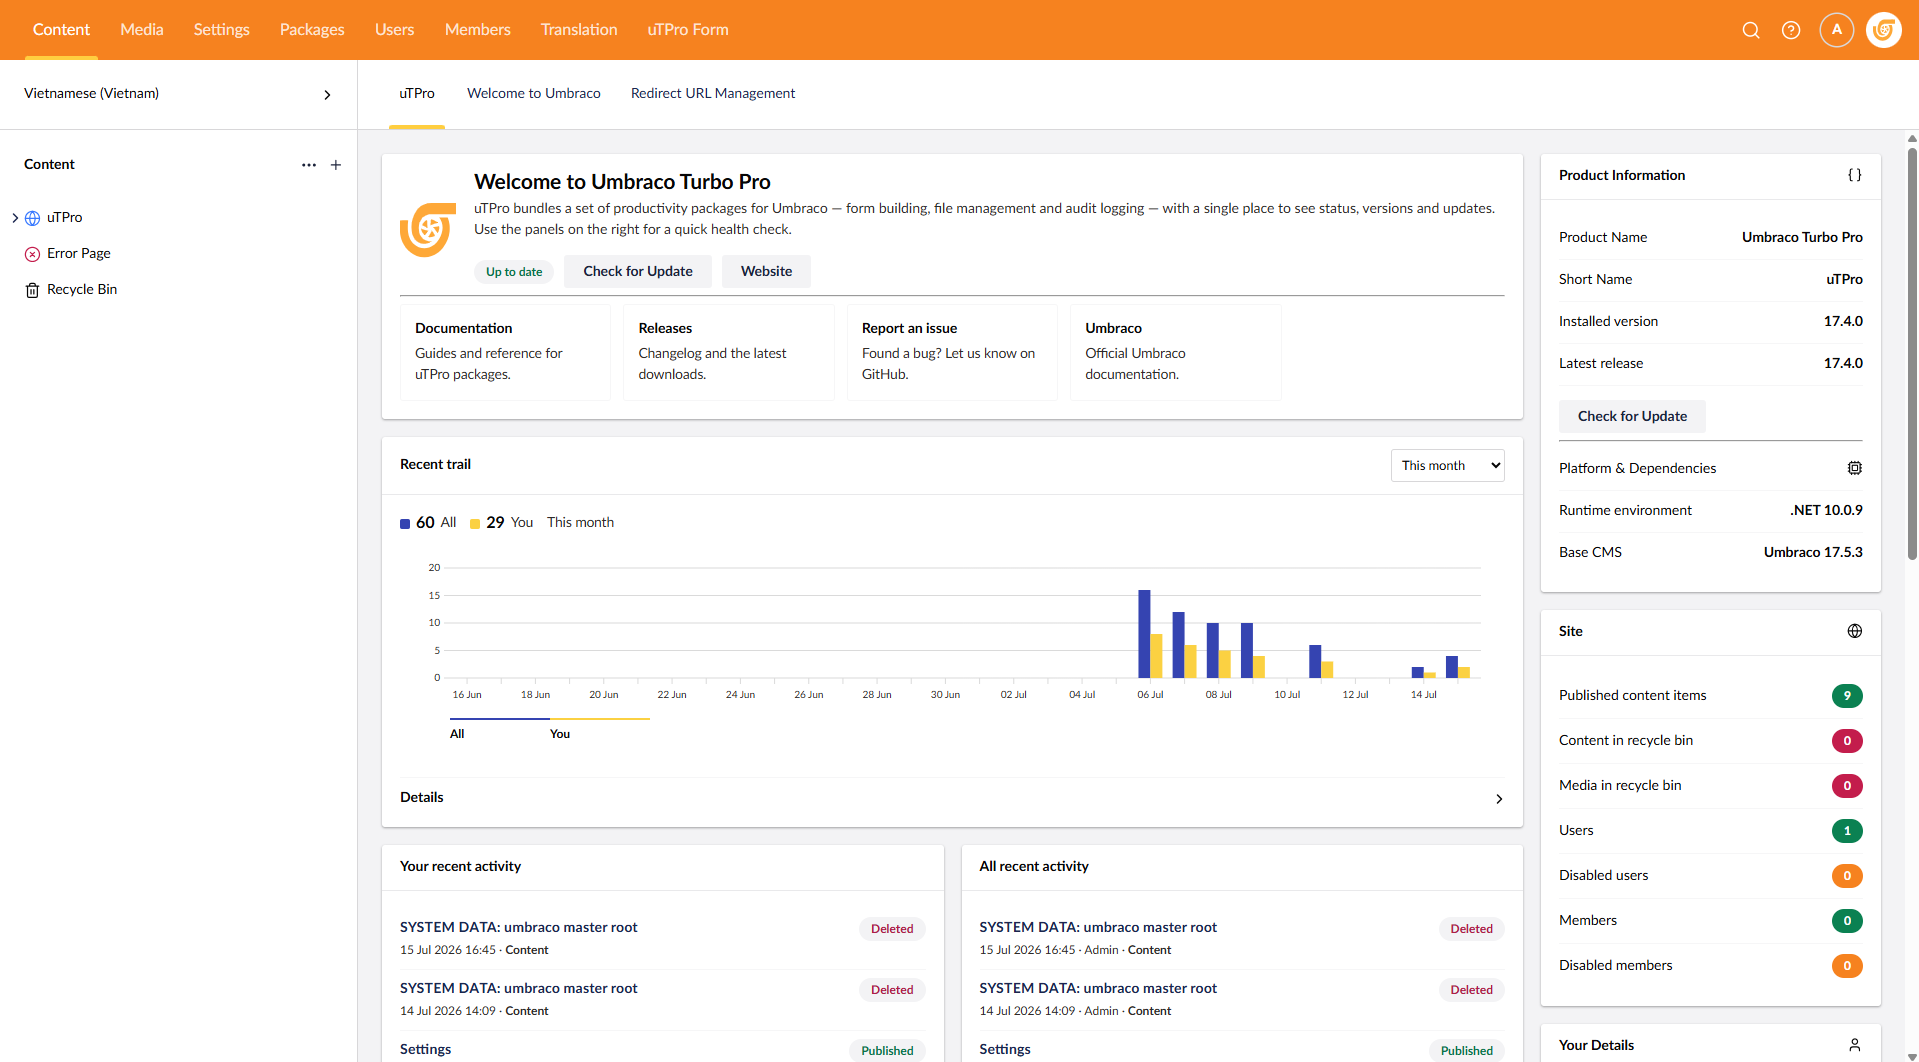Click the Disabled members count badge
Image resolution: width=1919 pixels, height=1062 pixels.
click(x=1847, y=966)
